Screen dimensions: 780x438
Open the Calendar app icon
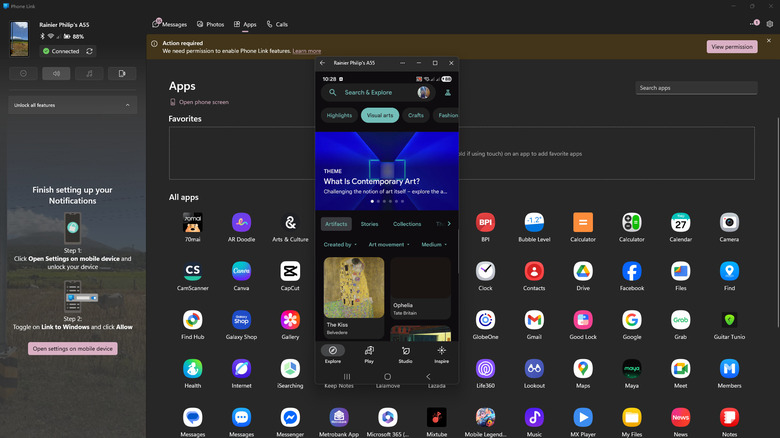[x=680, y=222]
